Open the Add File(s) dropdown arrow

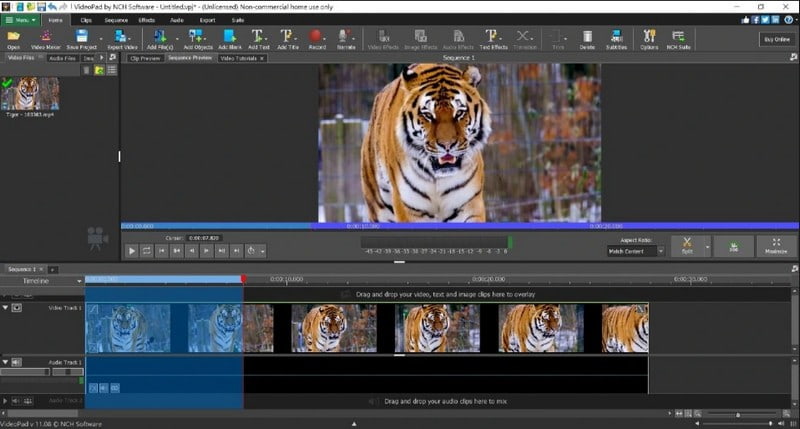coord(177,39)
